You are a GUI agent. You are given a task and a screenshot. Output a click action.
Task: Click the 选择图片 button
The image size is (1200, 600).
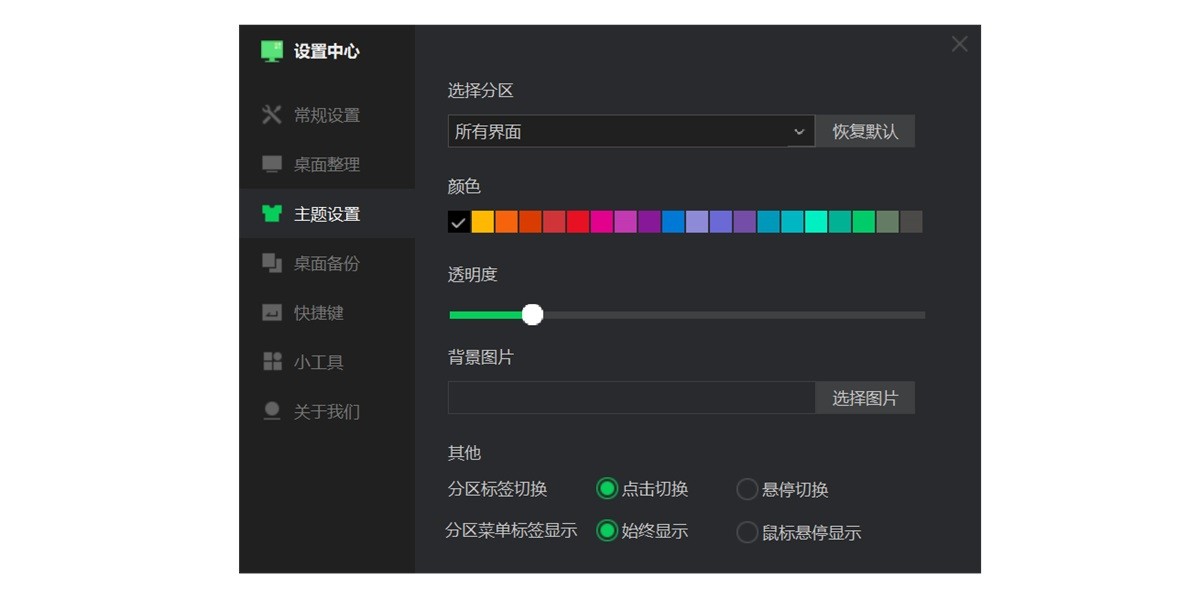click(x=865, y=397)
